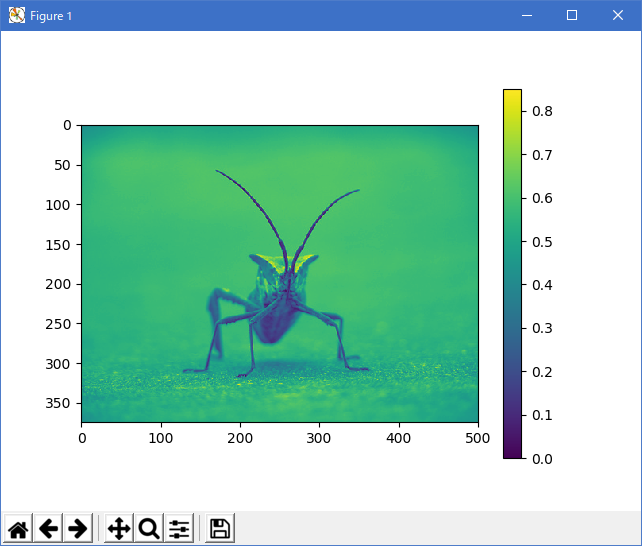Click colorbar tick label 0.8
This screenshot has height=546, width=642.
(542, 111)
